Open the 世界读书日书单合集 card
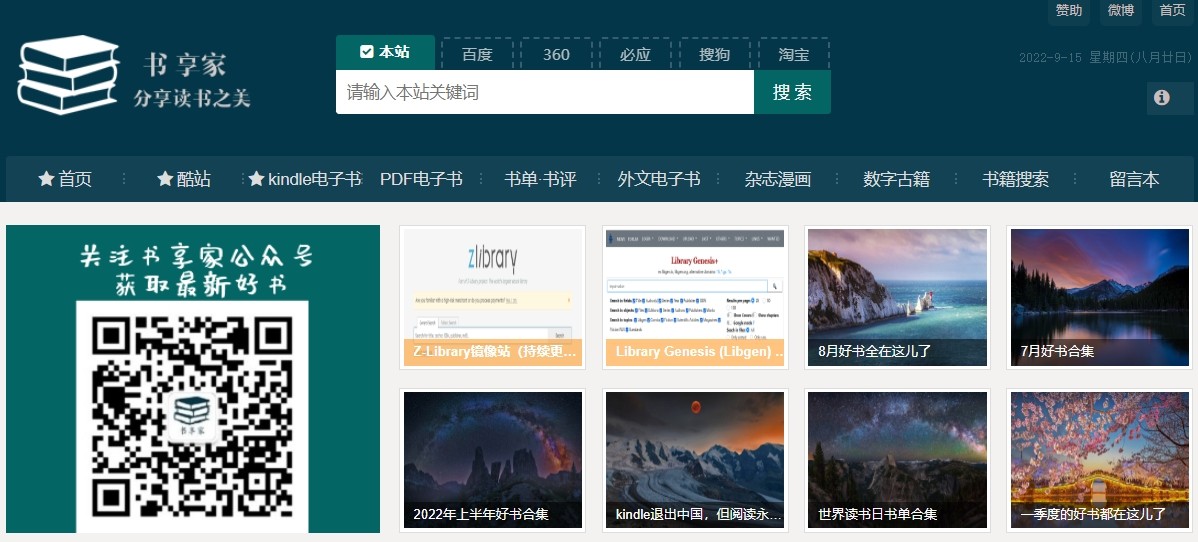Image resolution: width=1198 pixels, height=542 pixels. (x=898, y=460)
